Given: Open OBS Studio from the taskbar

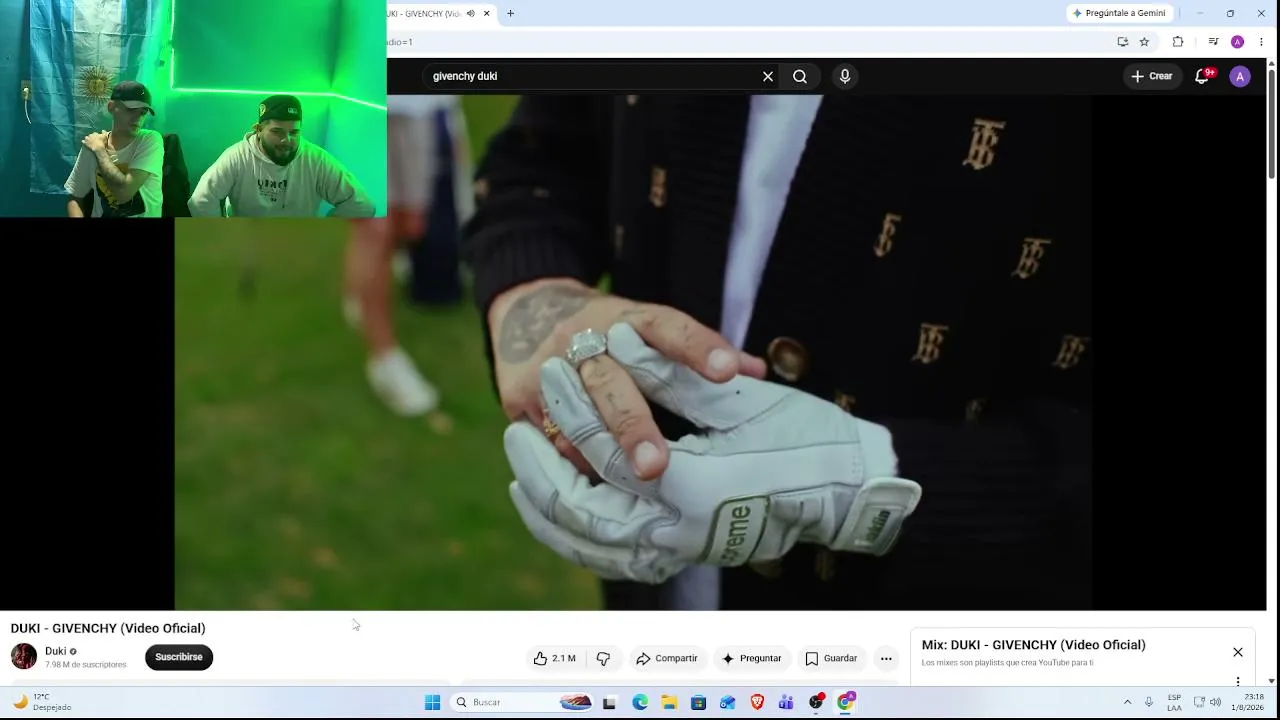Looking at the screenshot, I should tap(816, 703).
